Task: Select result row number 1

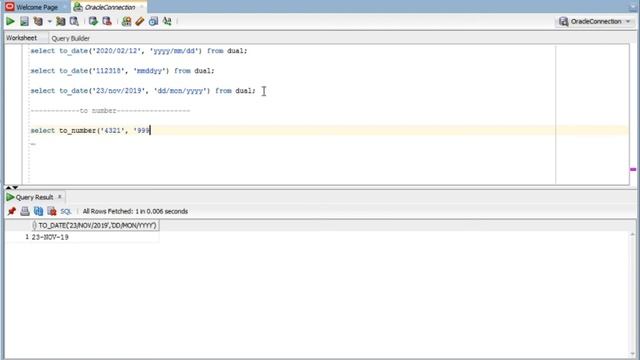Action: (x=27, y=237)
